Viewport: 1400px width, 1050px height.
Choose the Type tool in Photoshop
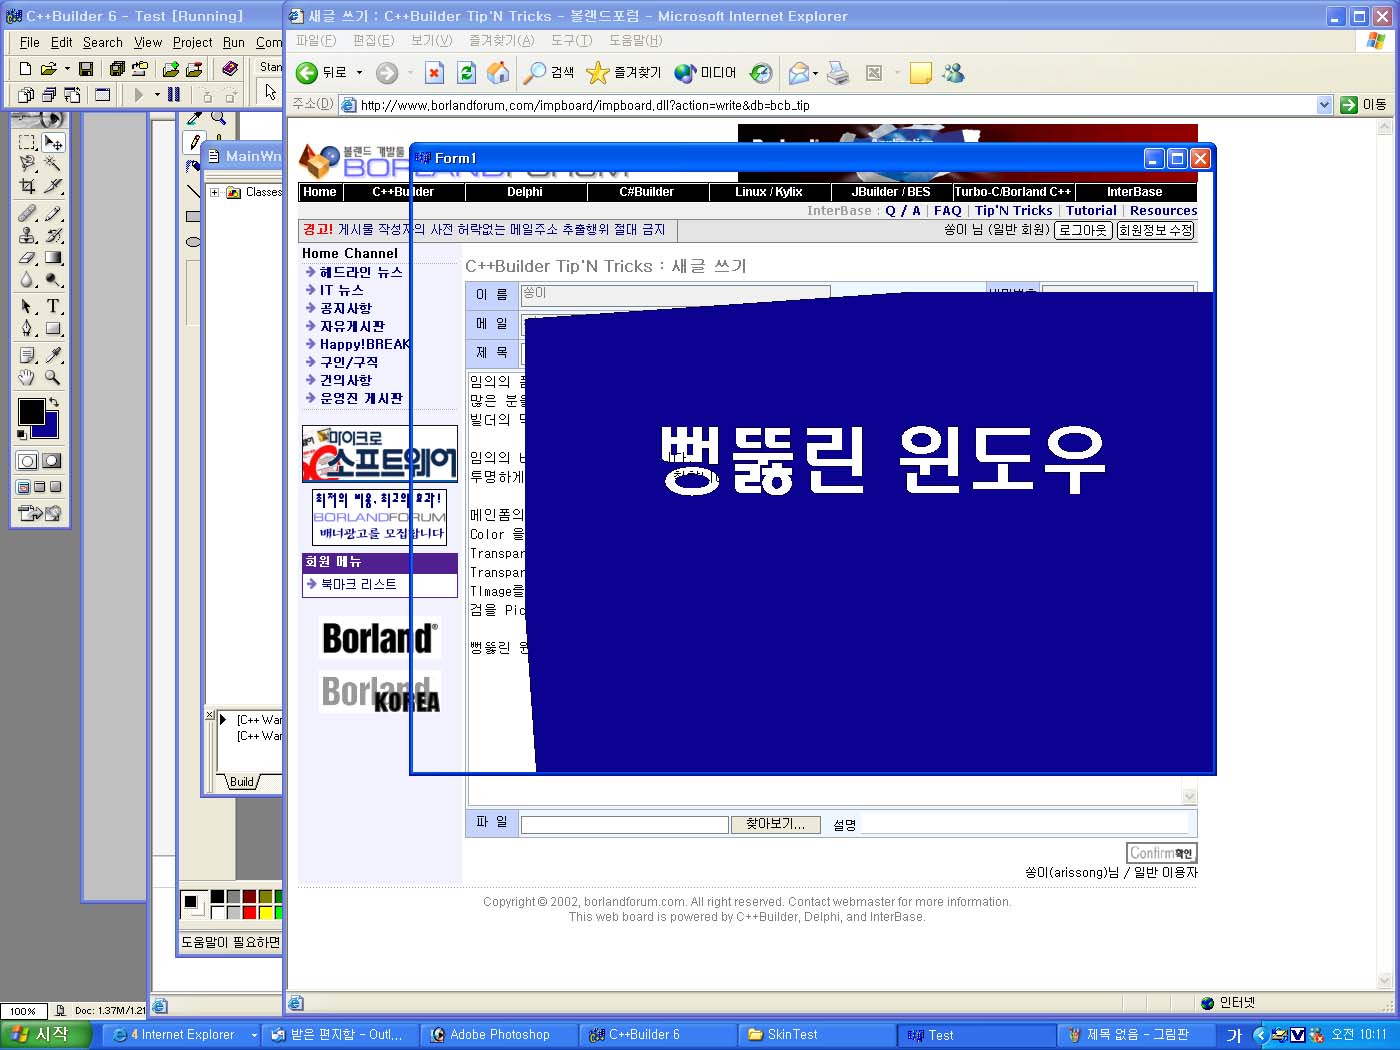[x=53, y=306]
